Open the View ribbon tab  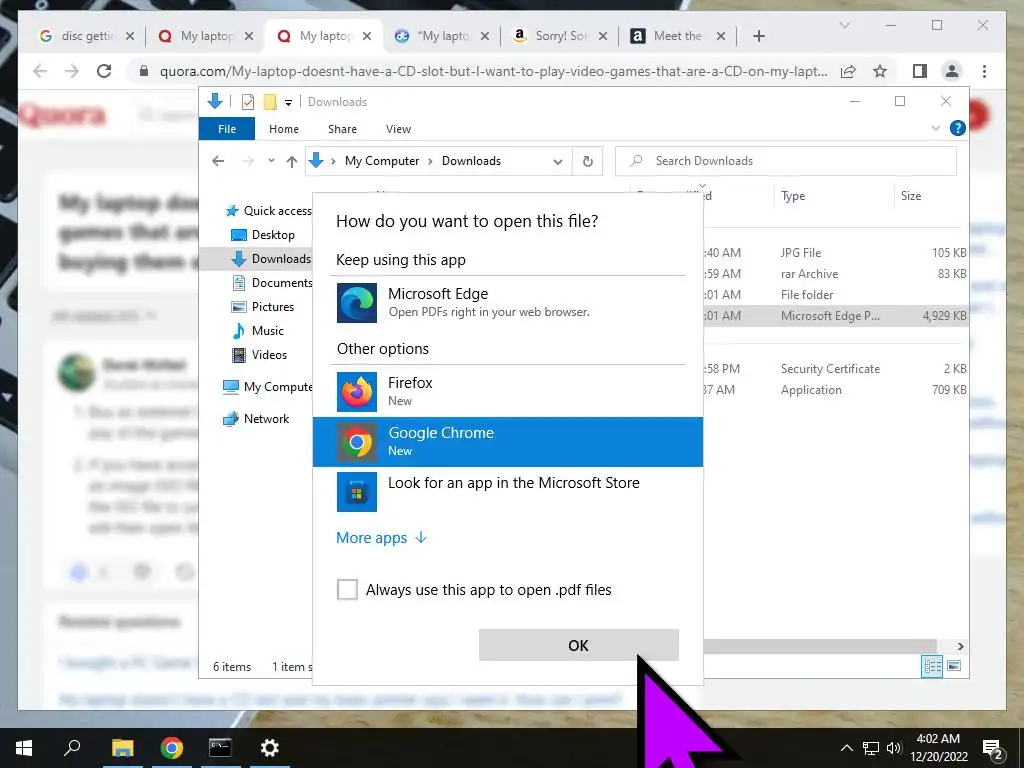(398, 129)
